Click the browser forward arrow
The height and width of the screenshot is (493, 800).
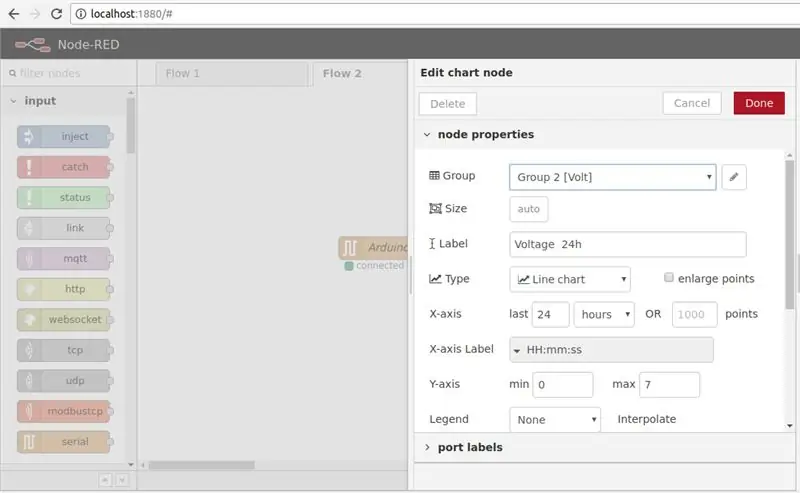click(x=35, y=14)
